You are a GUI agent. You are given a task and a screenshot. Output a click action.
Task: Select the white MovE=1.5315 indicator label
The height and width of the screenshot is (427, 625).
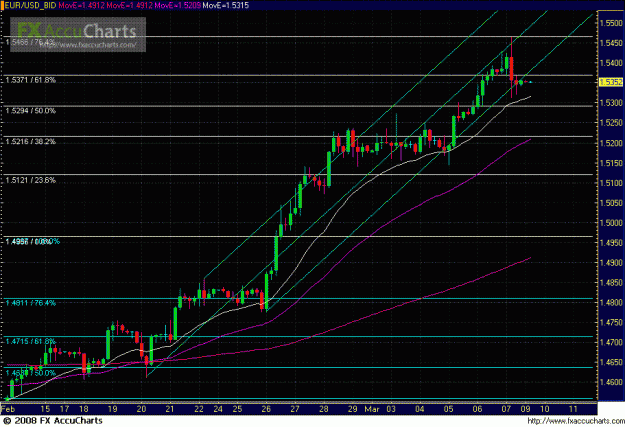[x=226, y=6]
